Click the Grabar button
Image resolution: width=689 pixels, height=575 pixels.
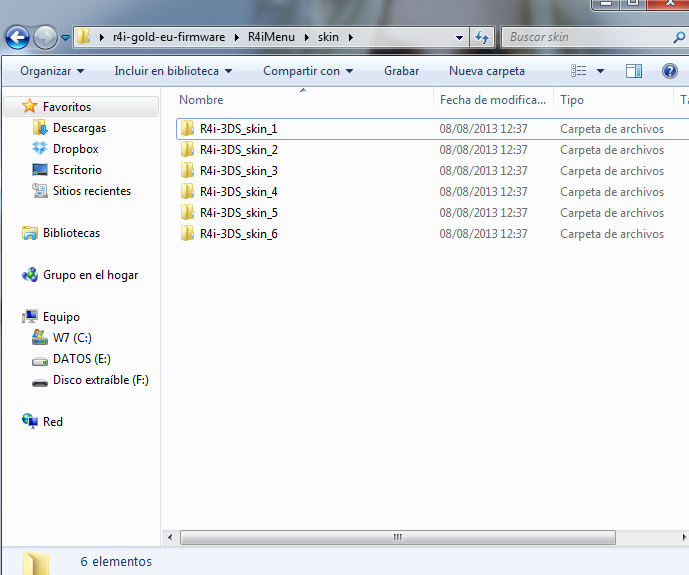coord(402,71)
